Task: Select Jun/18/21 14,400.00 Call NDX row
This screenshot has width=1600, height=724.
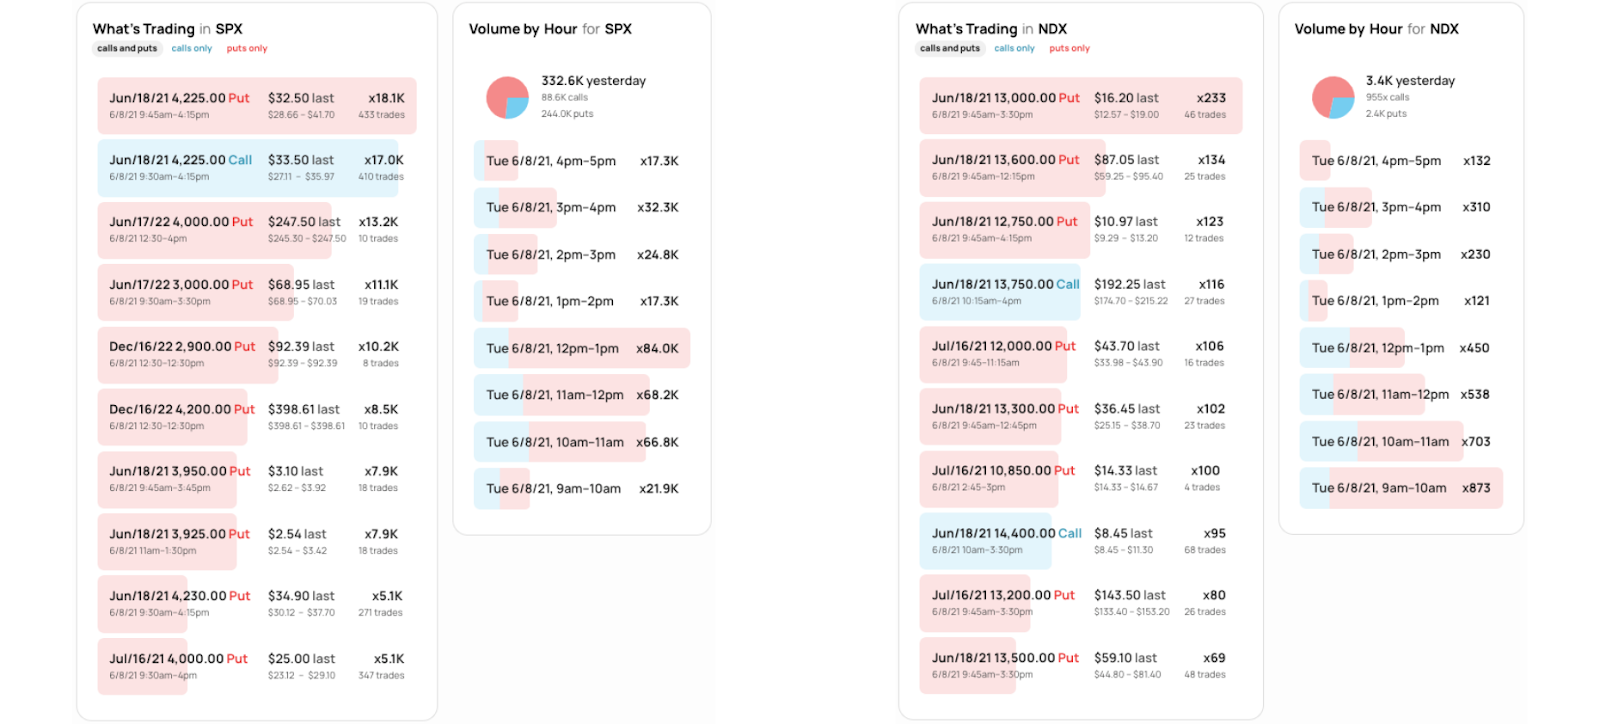Action: (1080, 540)
